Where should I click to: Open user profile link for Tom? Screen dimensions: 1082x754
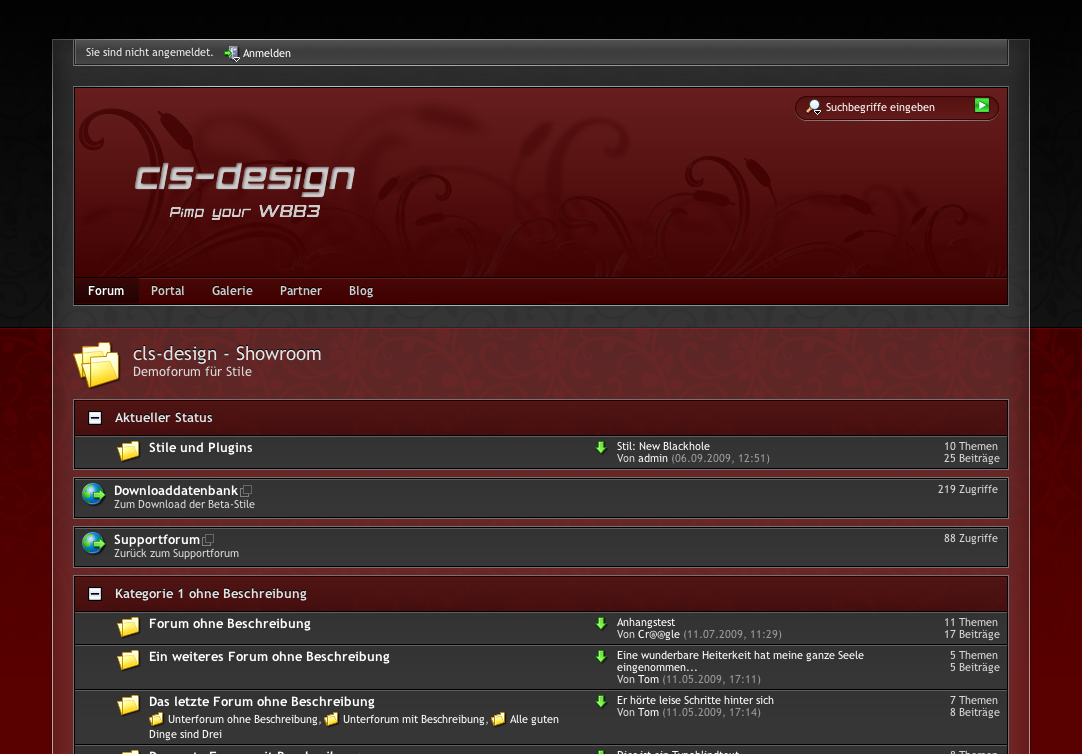coord(648,679)
